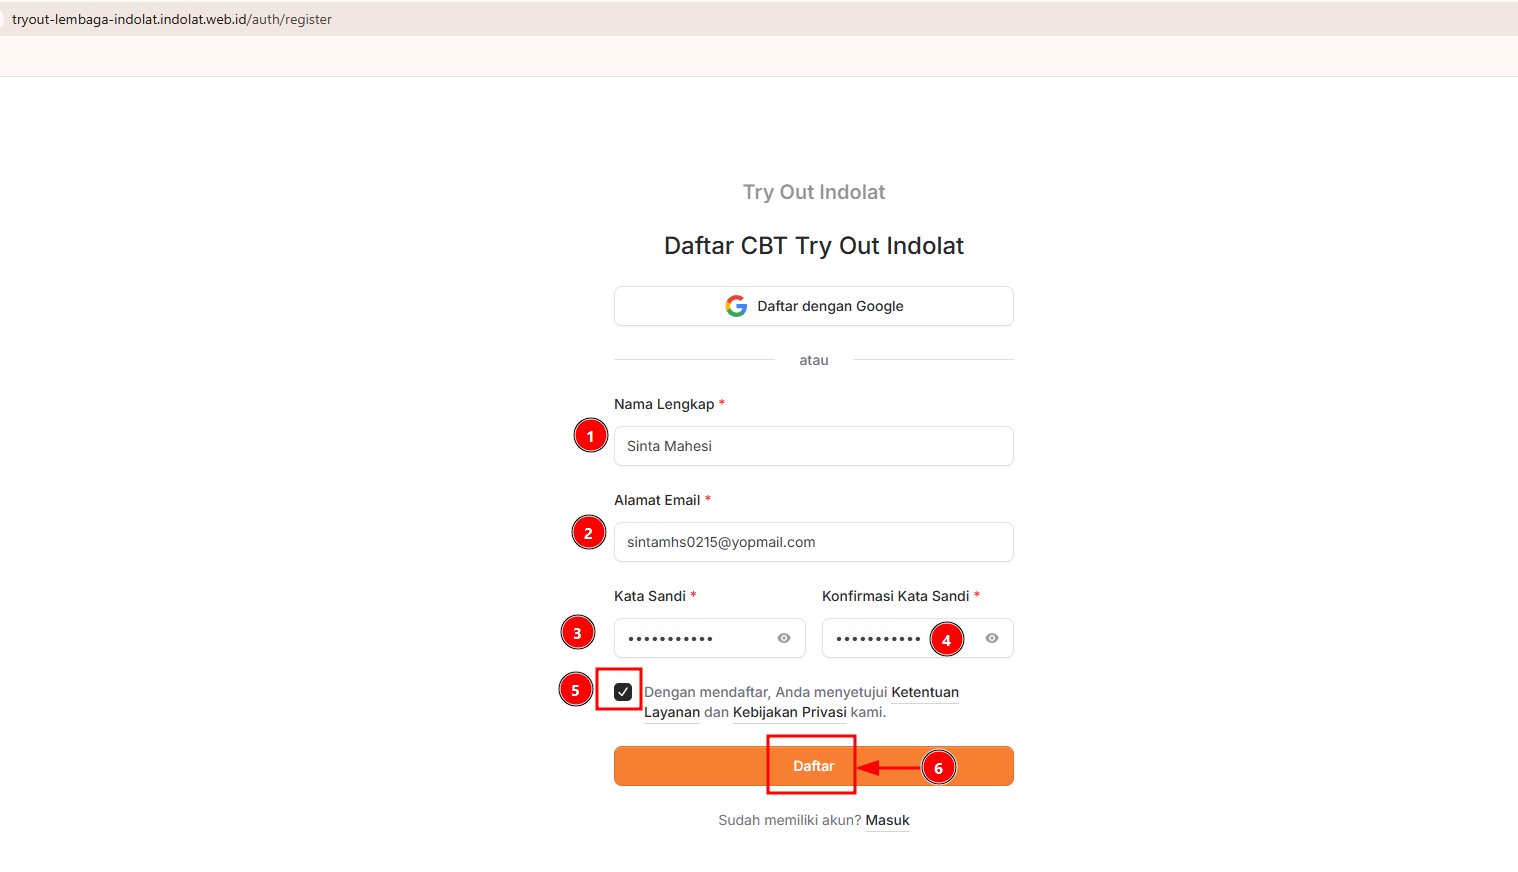Screen dimensions: 1518x872
Task: Click the Alamat Email label
Action: 657,500
